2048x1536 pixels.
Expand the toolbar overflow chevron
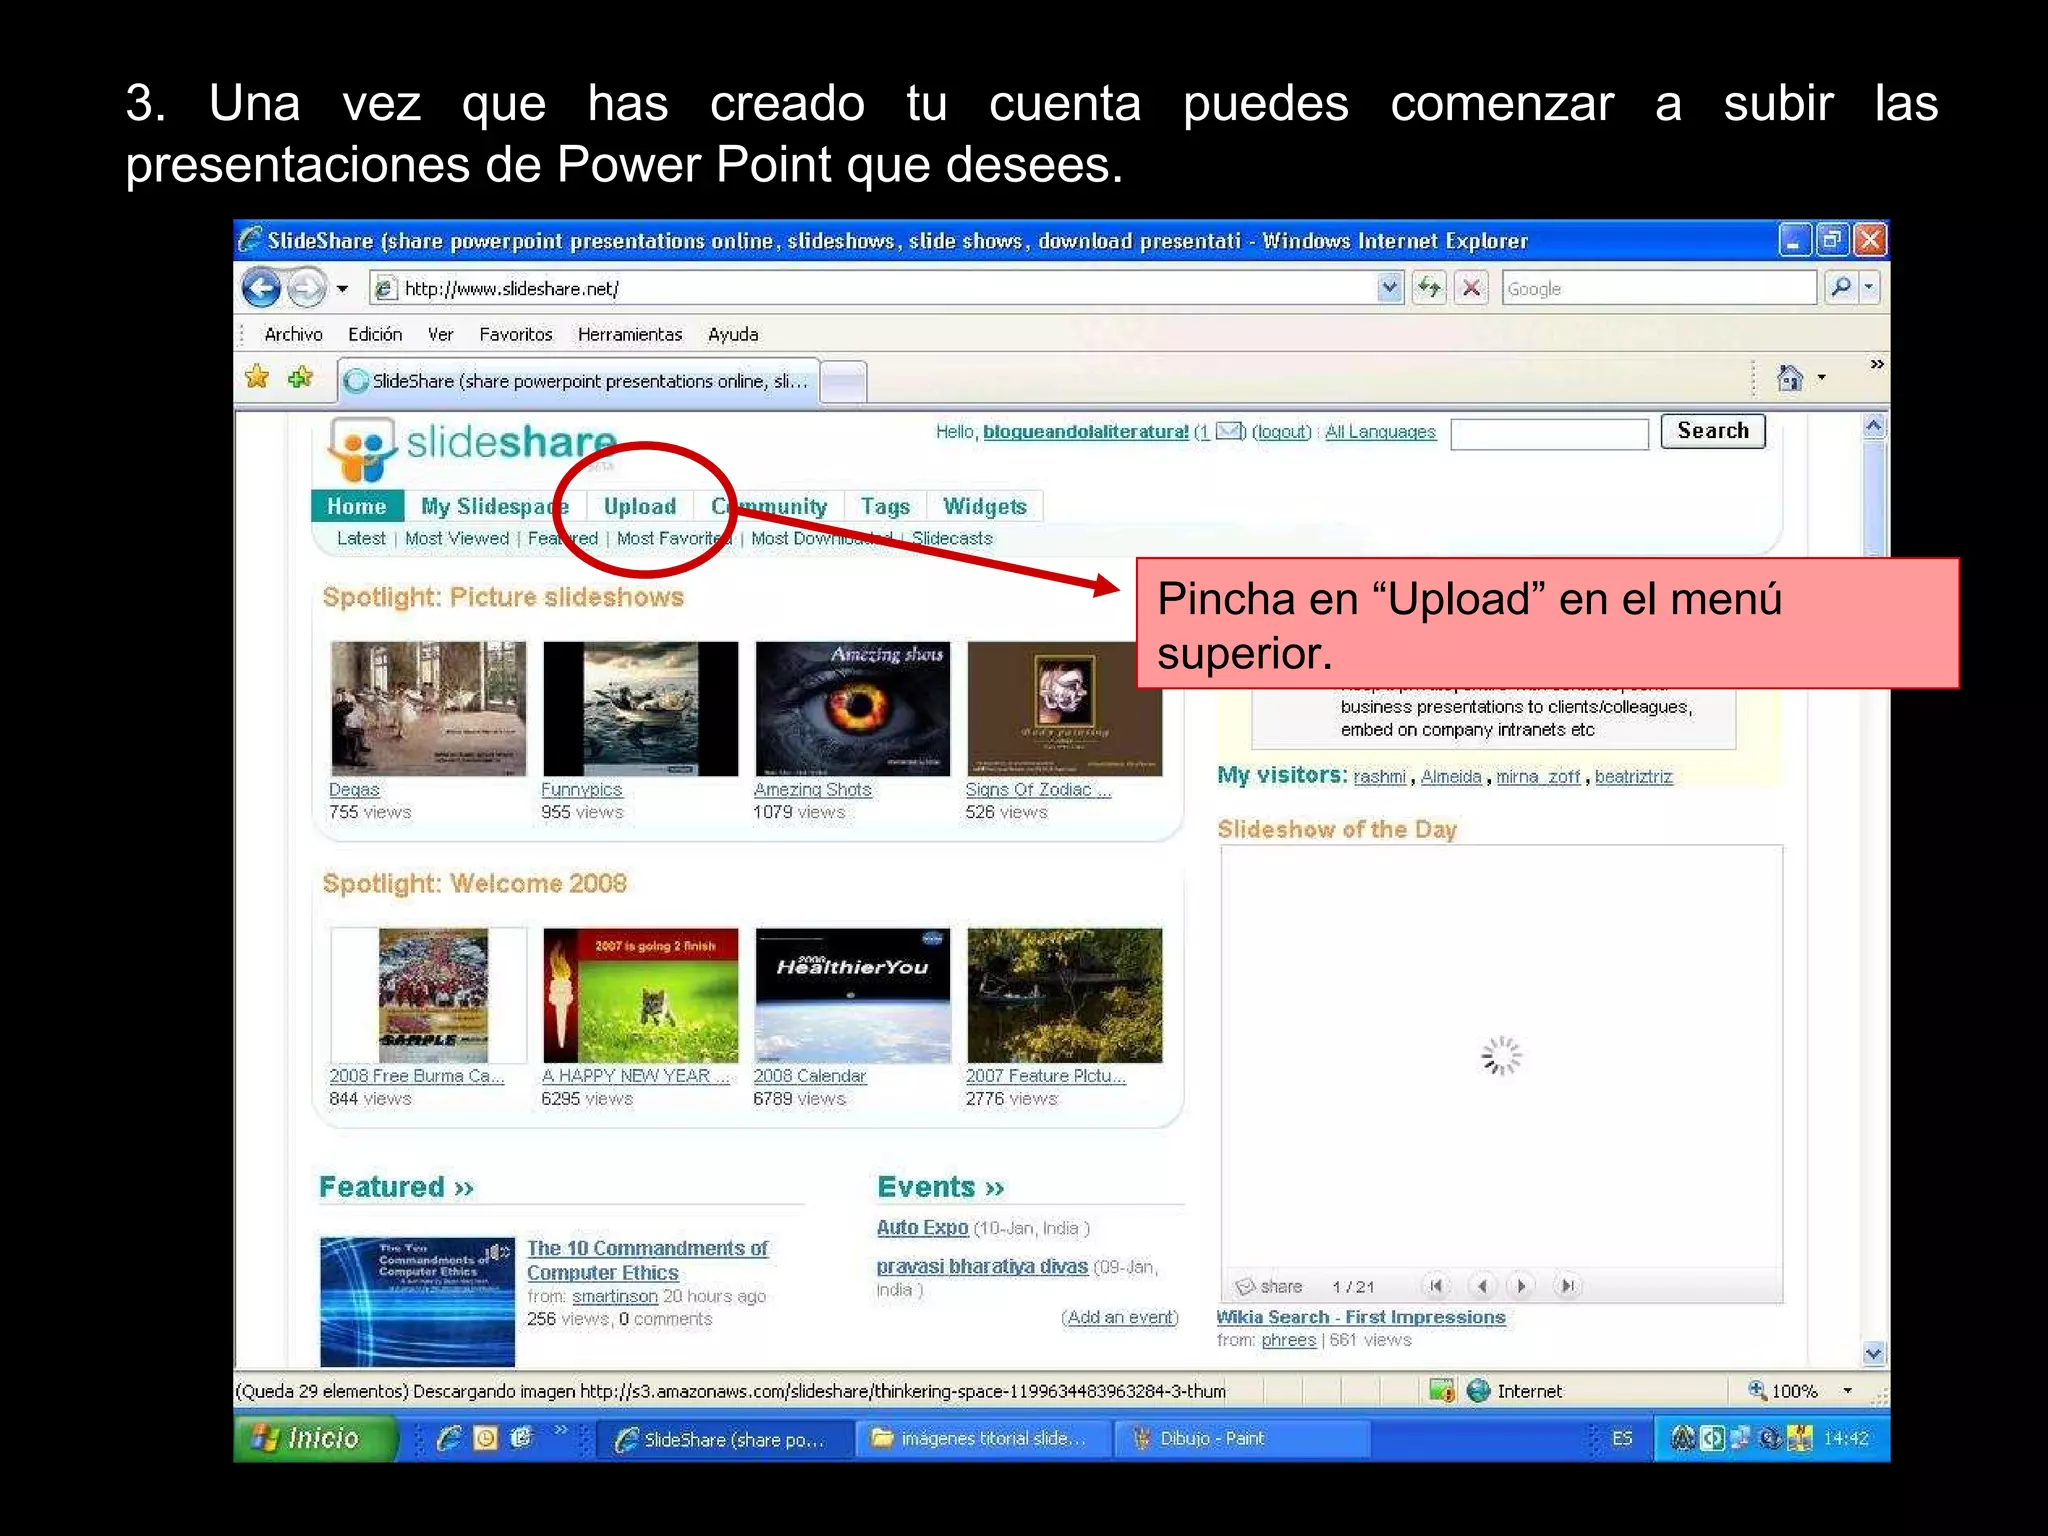coord(1877,365)
